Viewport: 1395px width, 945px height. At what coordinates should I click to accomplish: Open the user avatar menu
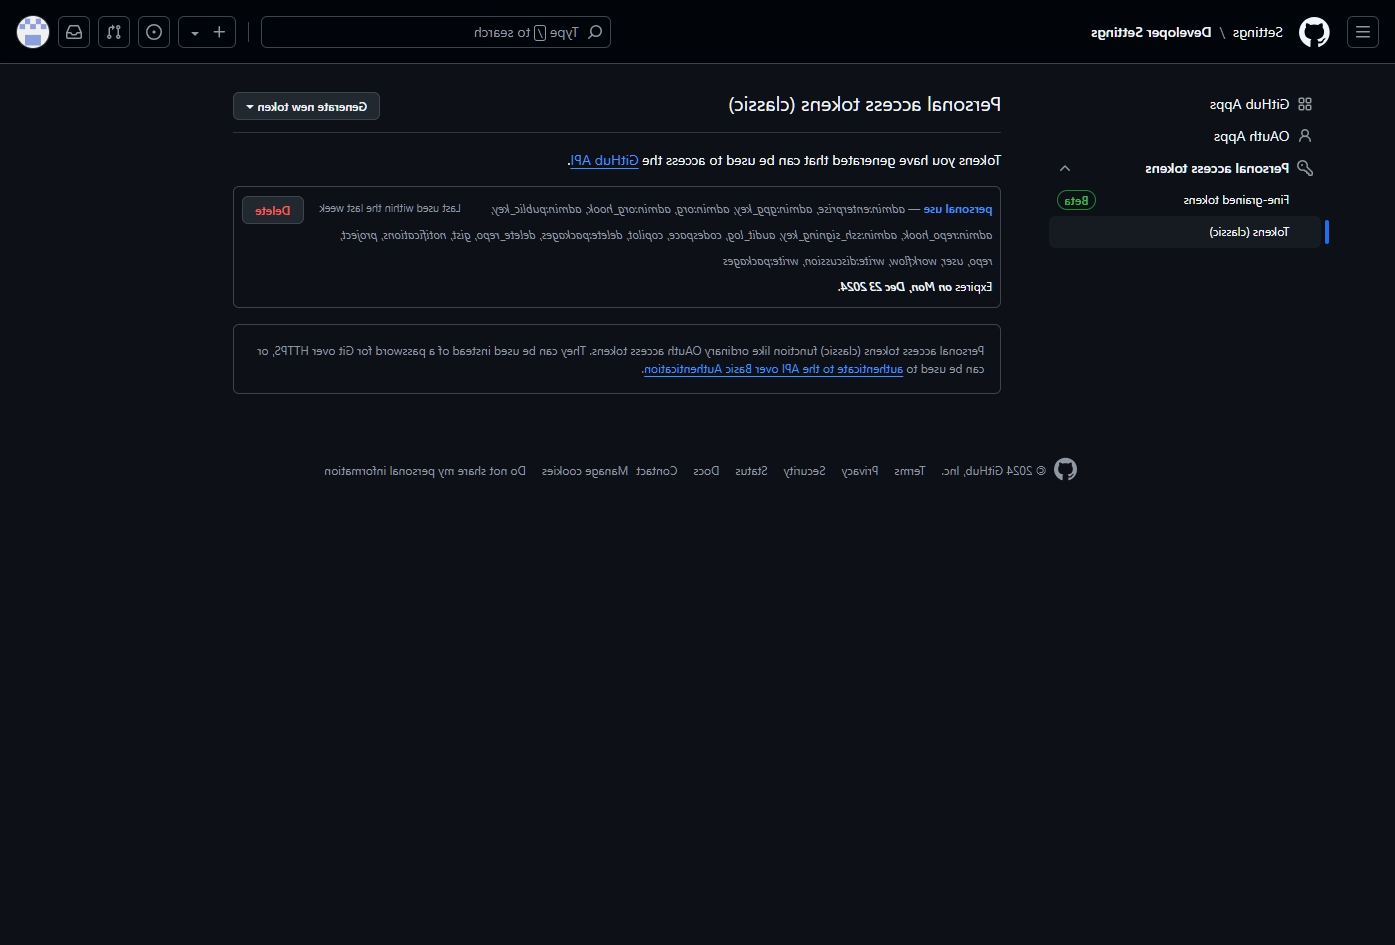click(x=33, y=32)
